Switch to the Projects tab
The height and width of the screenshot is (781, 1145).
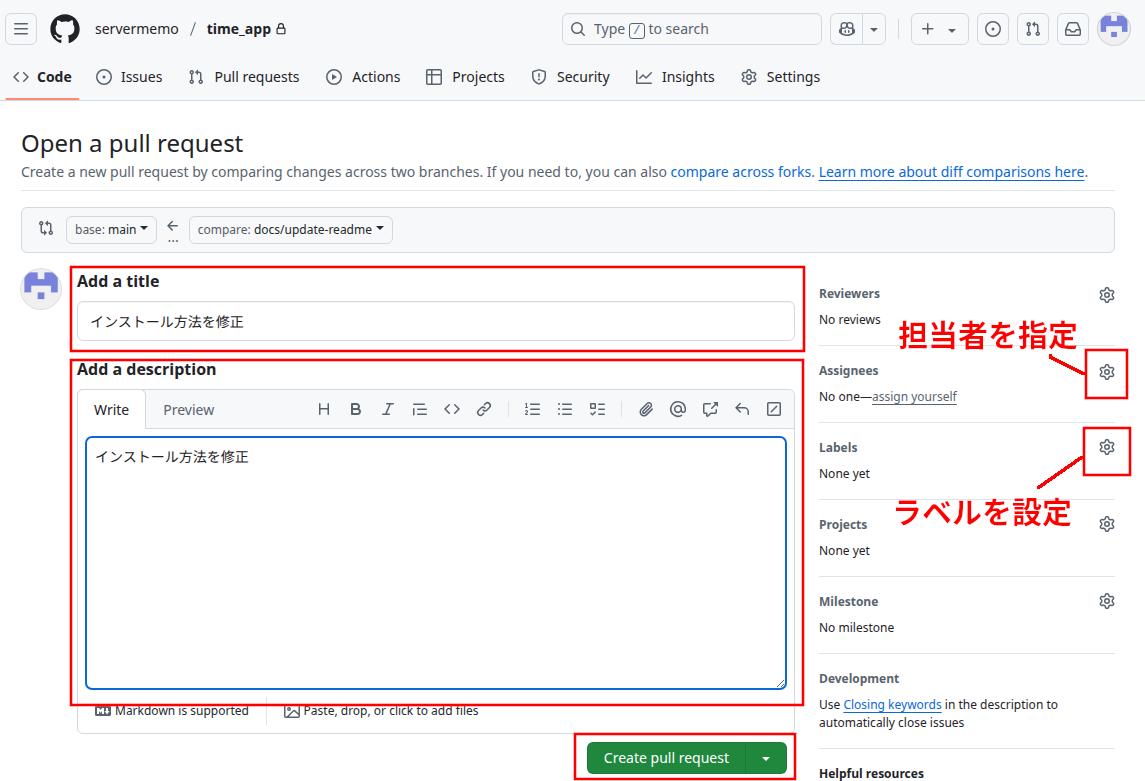point(465,77)
